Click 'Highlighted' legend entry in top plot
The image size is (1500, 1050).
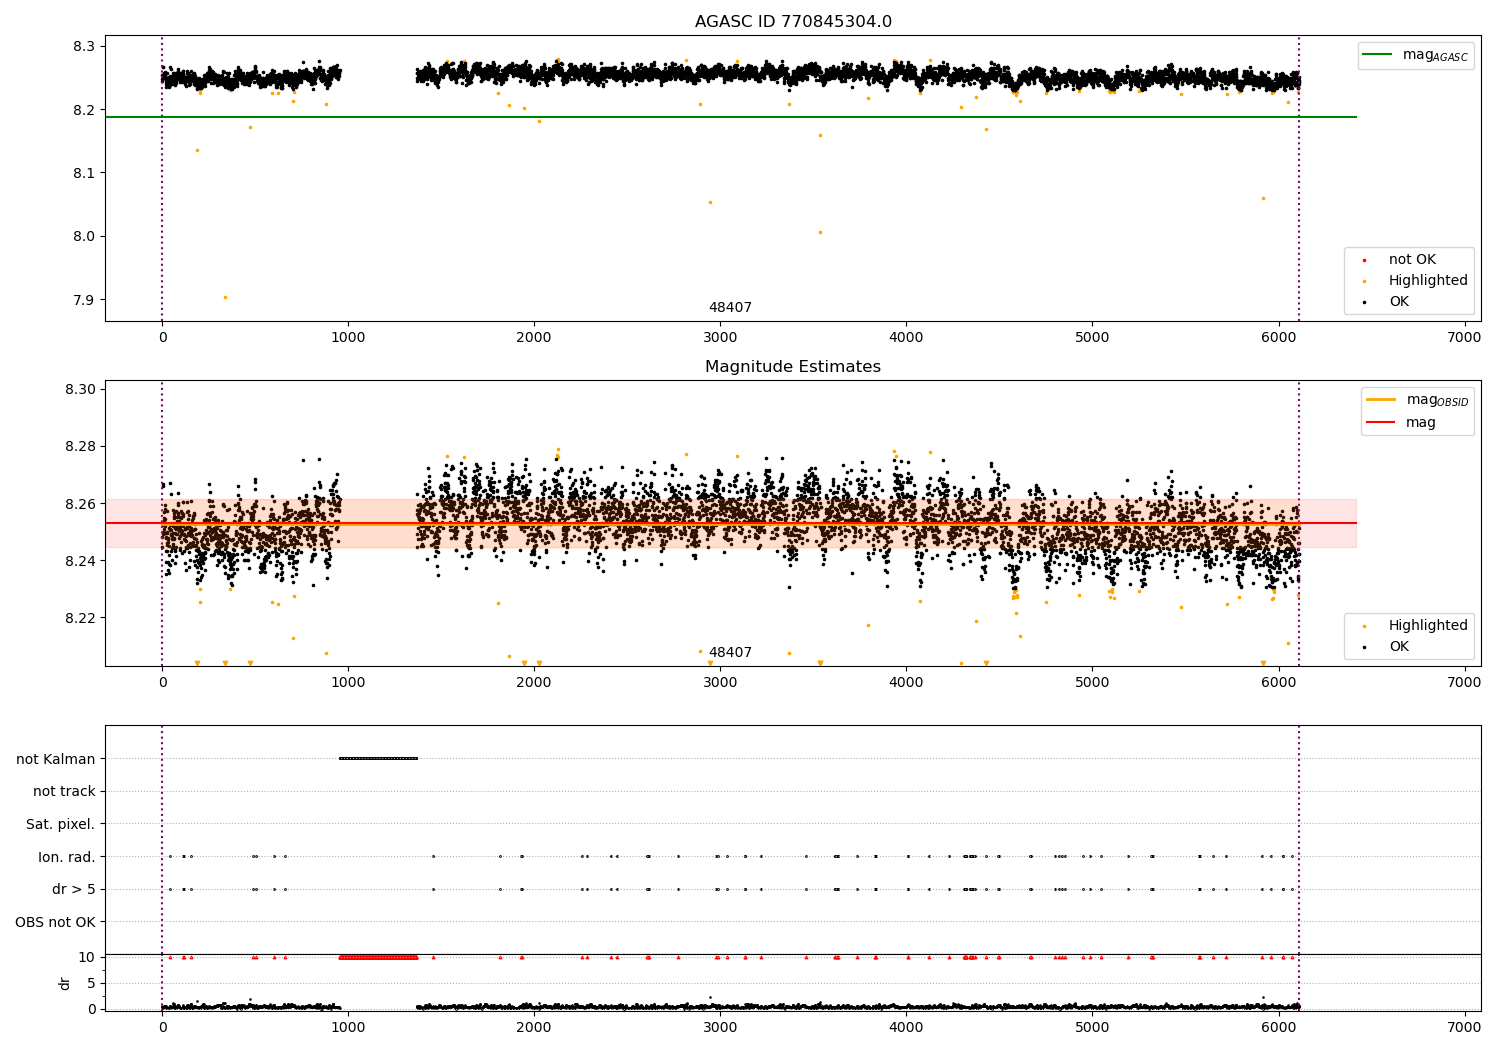1428,281
